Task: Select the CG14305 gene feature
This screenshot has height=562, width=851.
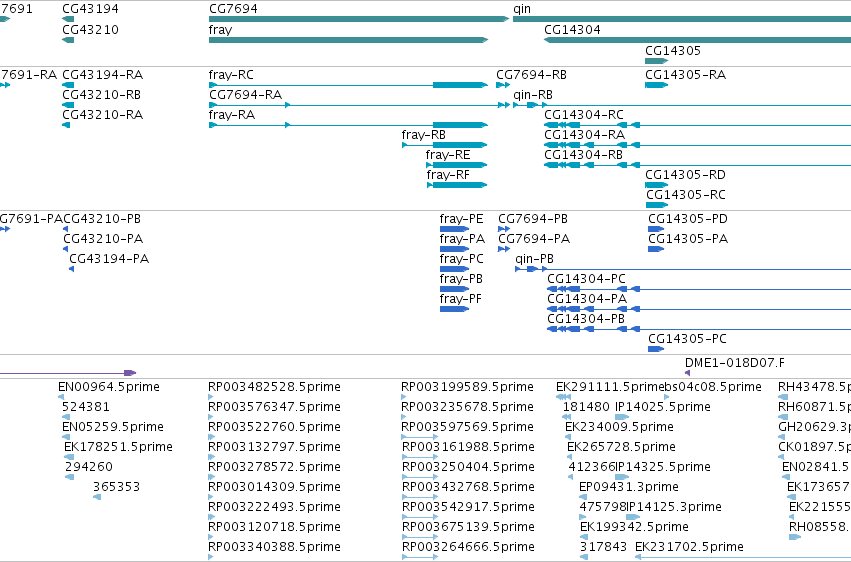Action: [657, 61]
